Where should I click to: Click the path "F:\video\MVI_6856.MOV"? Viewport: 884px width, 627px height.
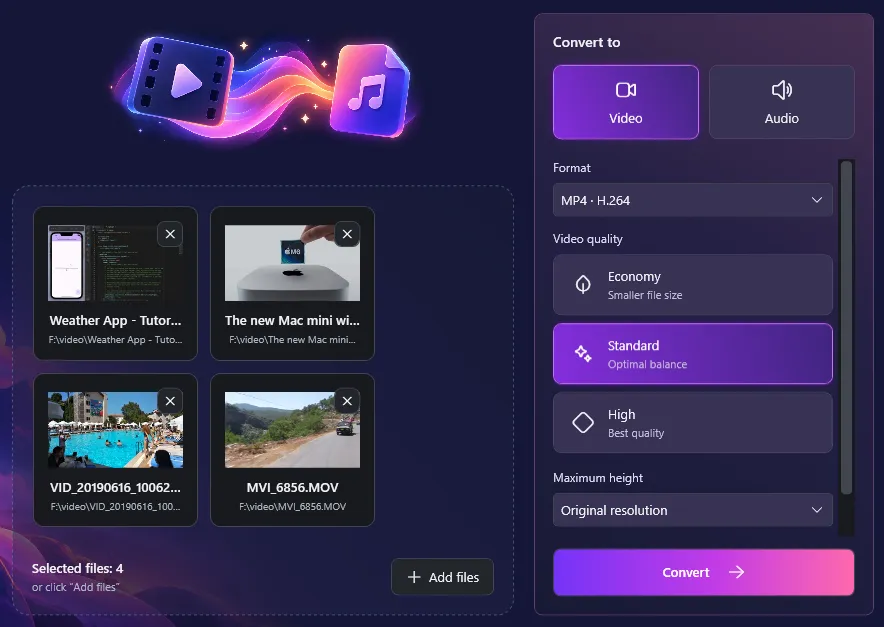coord(293,506)
